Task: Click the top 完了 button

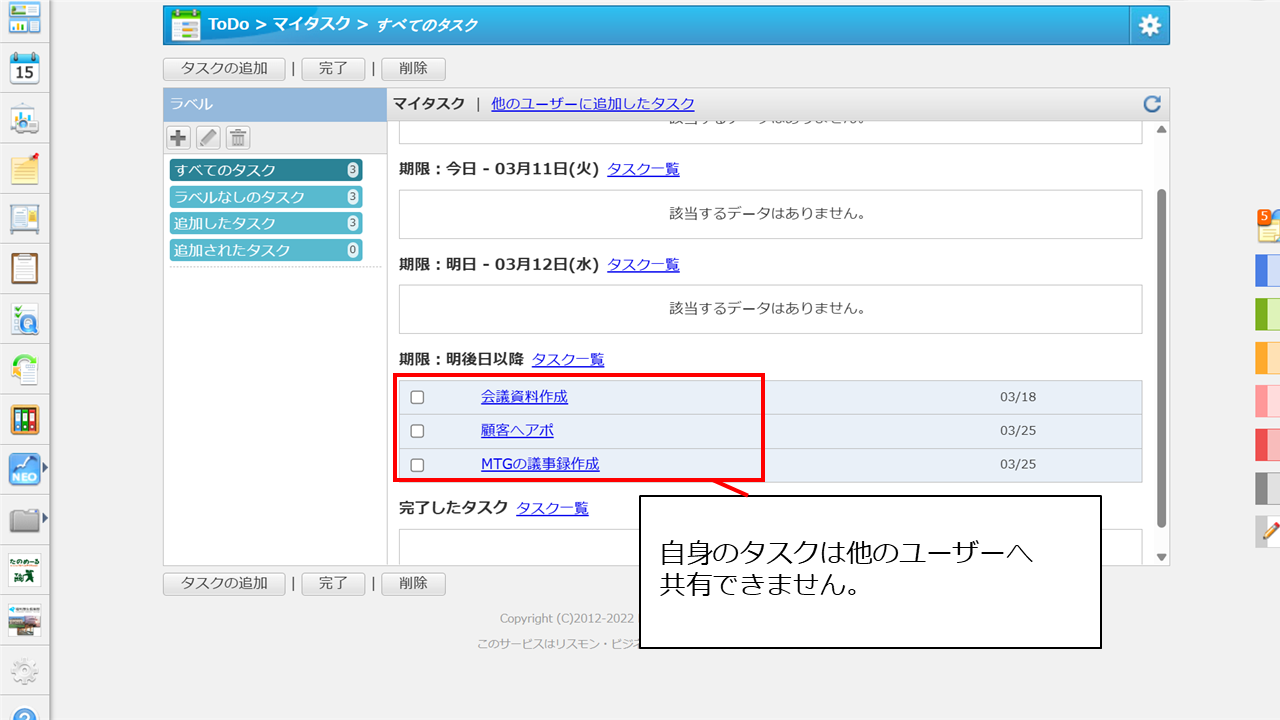Action: click(x=333, y=69)
